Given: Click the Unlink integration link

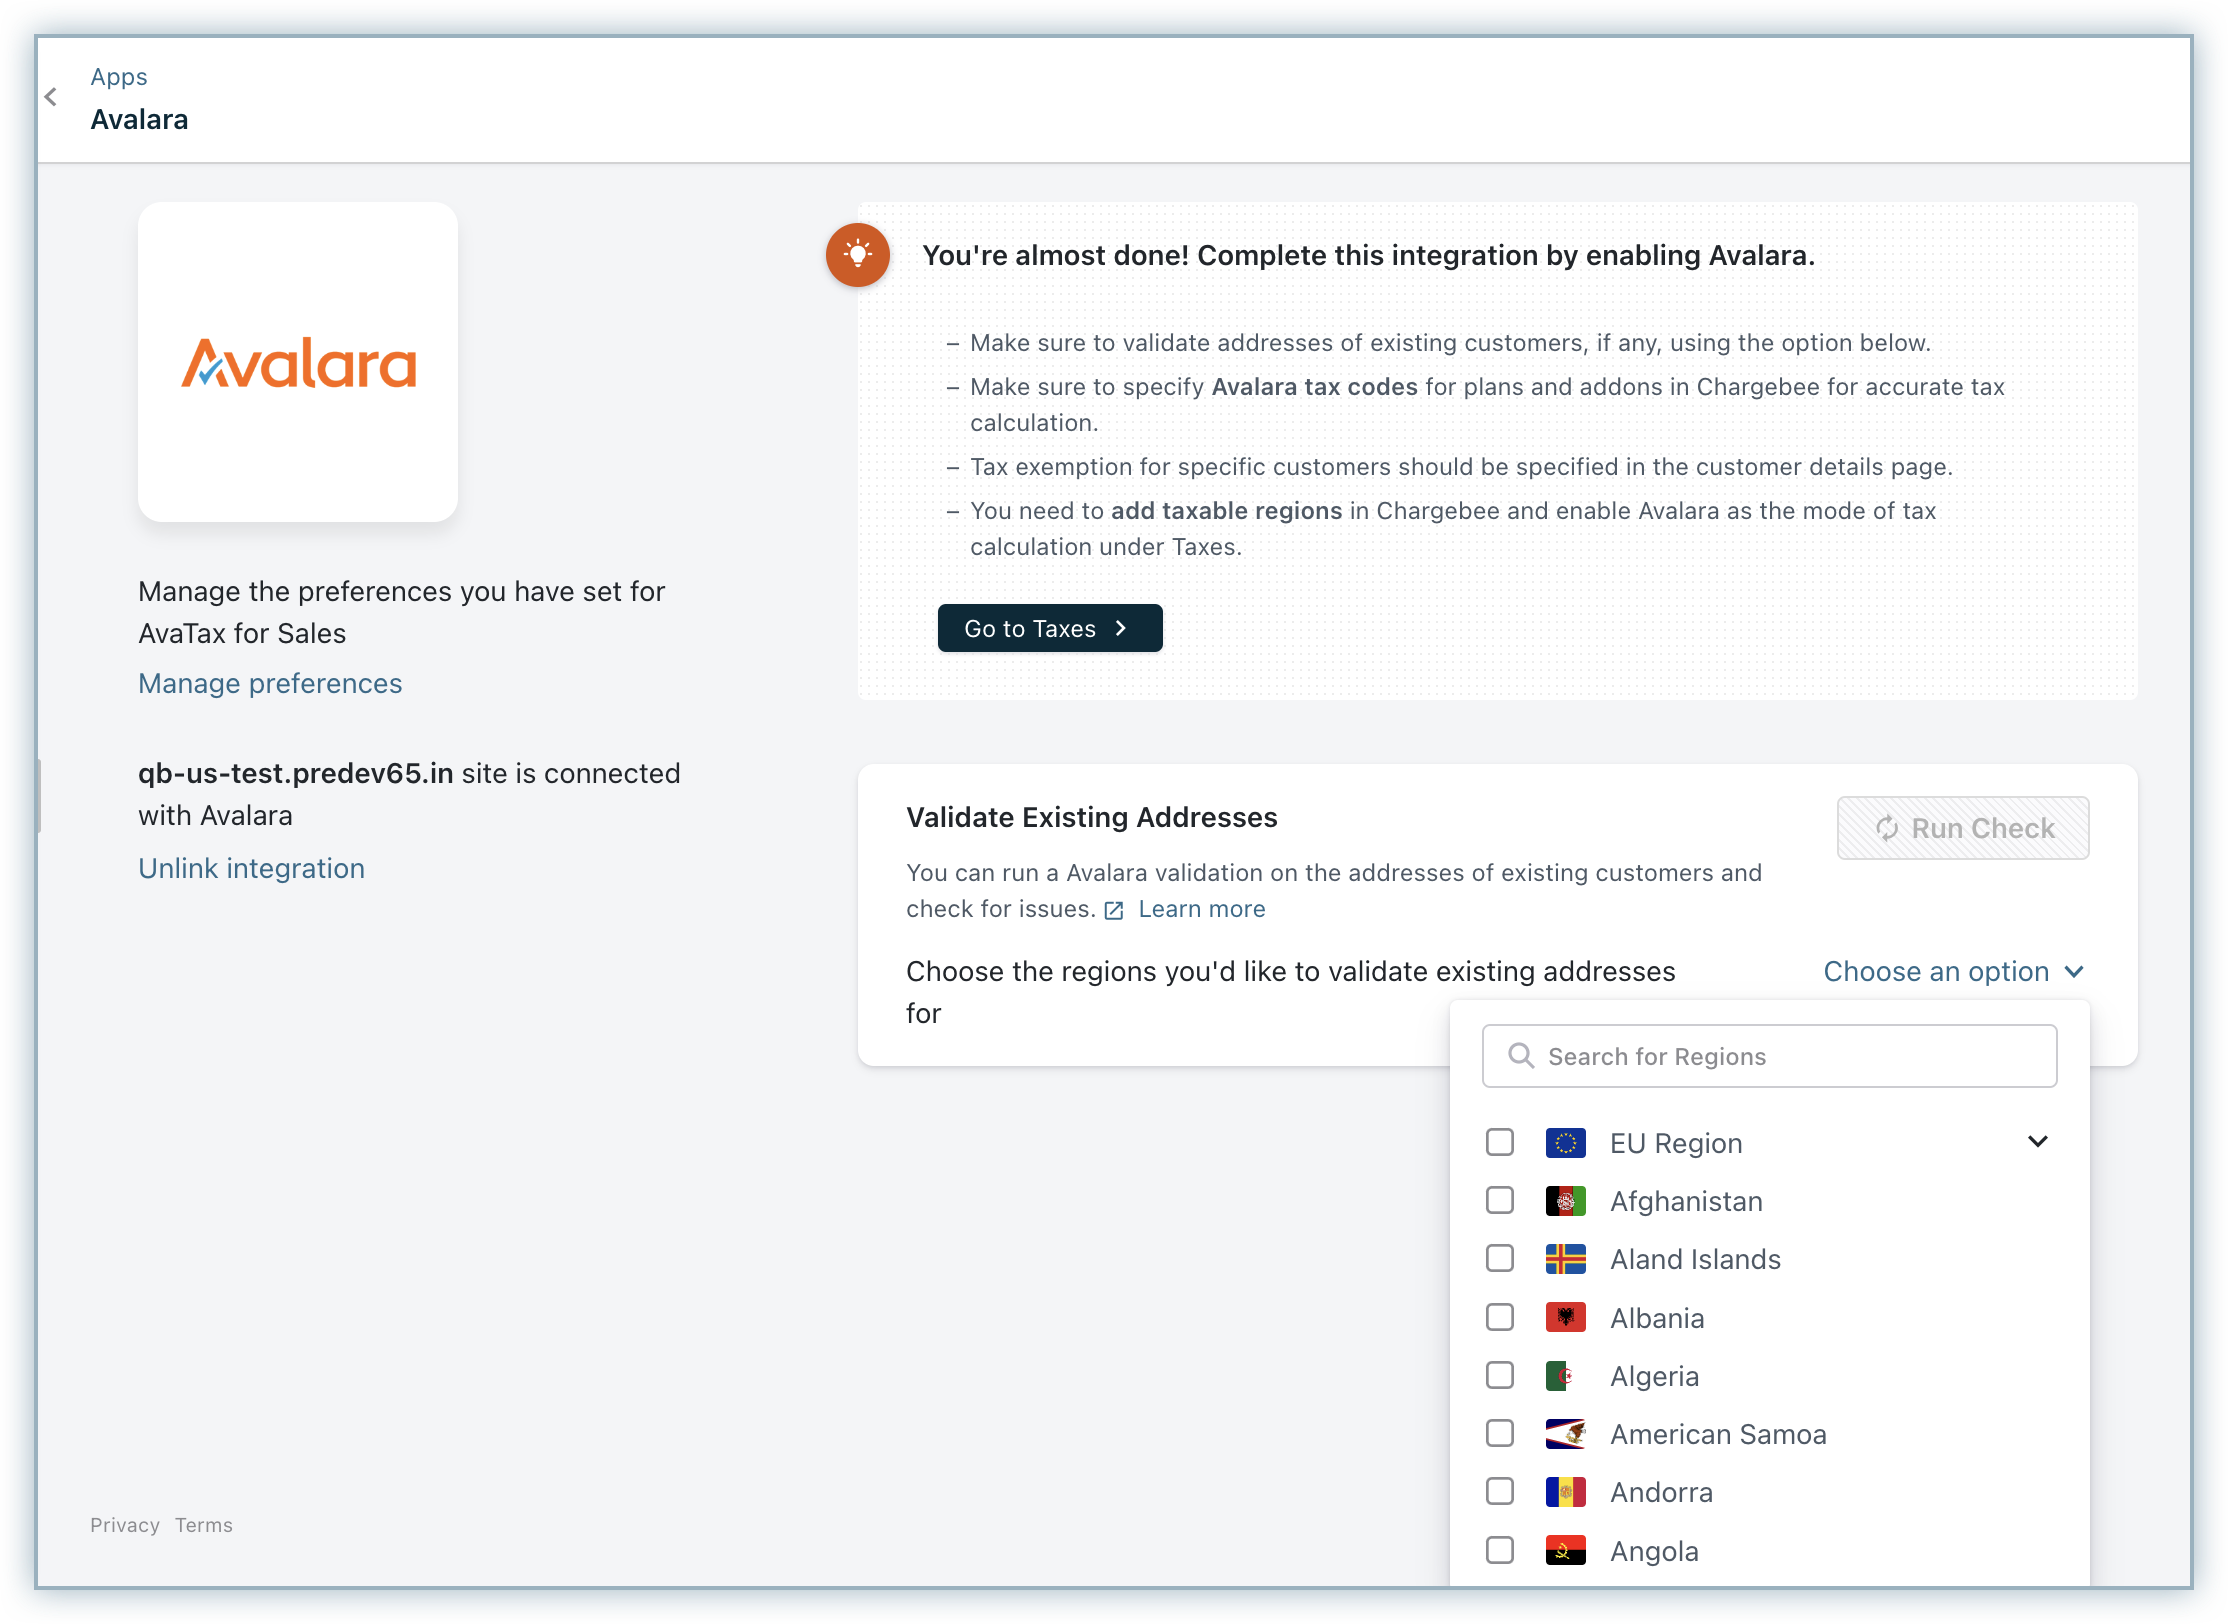Looking at the screenshot, I should click(251, 869).
